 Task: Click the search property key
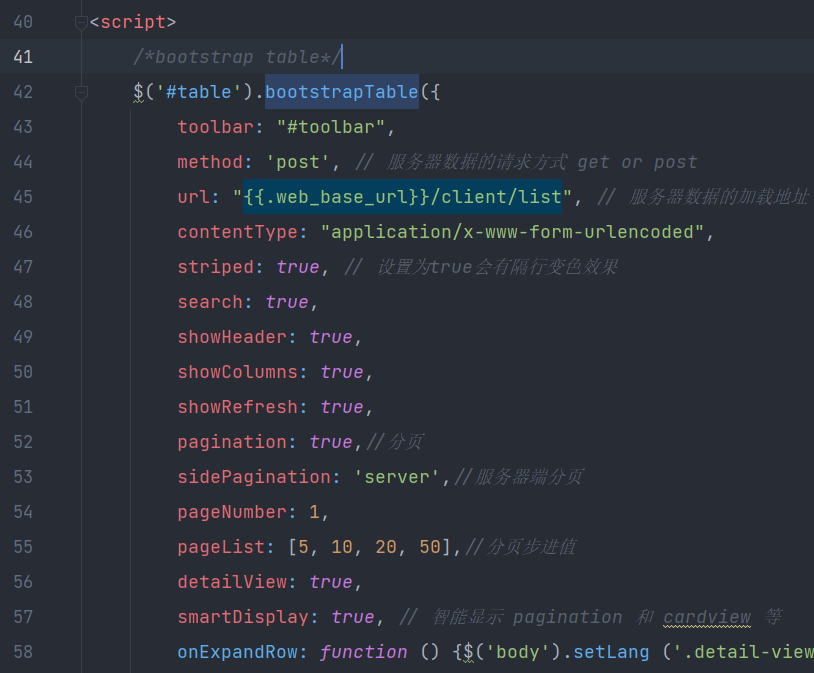pyautogui.click(x=210, y=302)
